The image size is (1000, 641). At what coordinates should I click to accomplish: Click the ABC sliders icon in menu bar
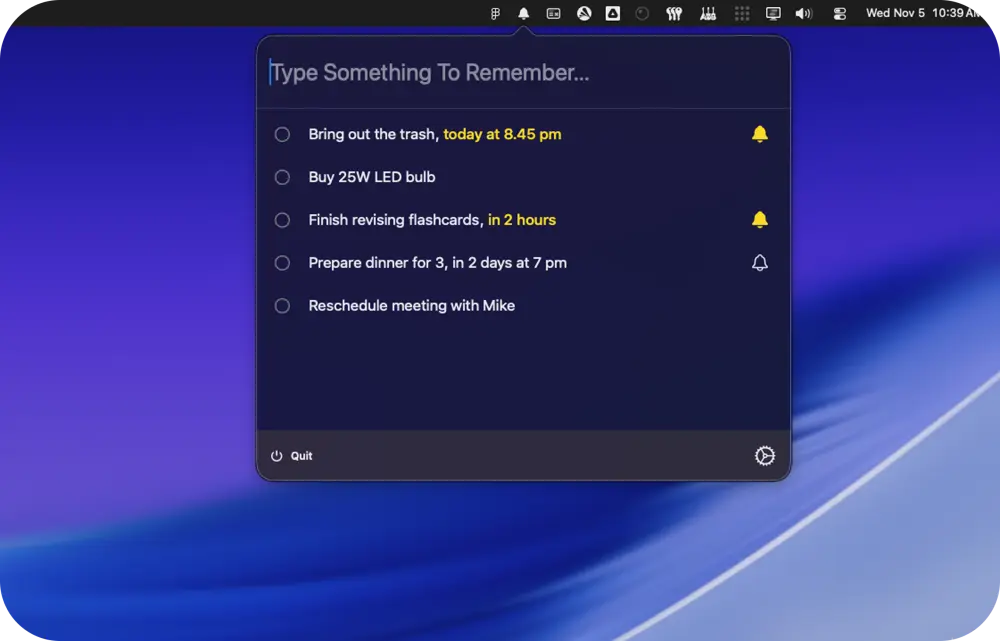[708, 13]
